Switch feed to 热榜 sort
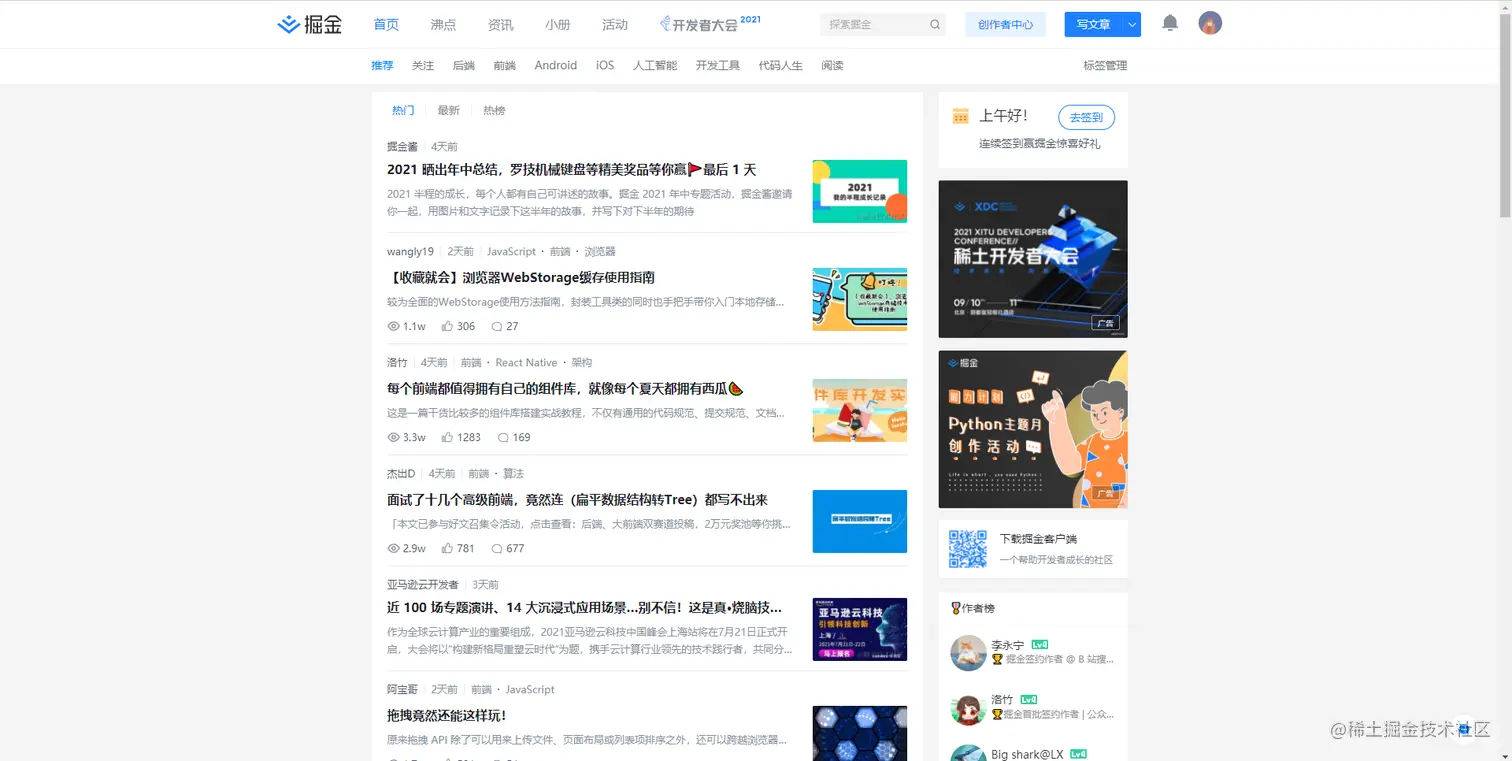 tap(494, 111)
